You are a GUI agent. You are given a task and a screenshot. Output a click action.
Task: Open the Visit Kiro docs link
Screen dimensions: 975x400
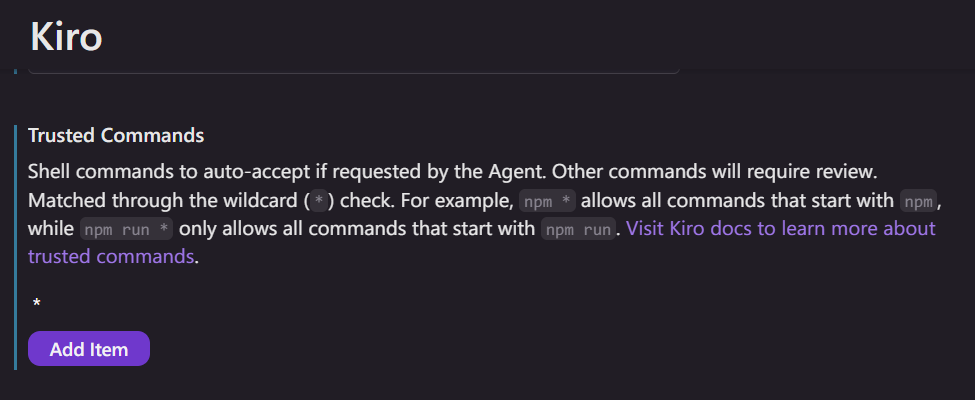pos(780,228)
